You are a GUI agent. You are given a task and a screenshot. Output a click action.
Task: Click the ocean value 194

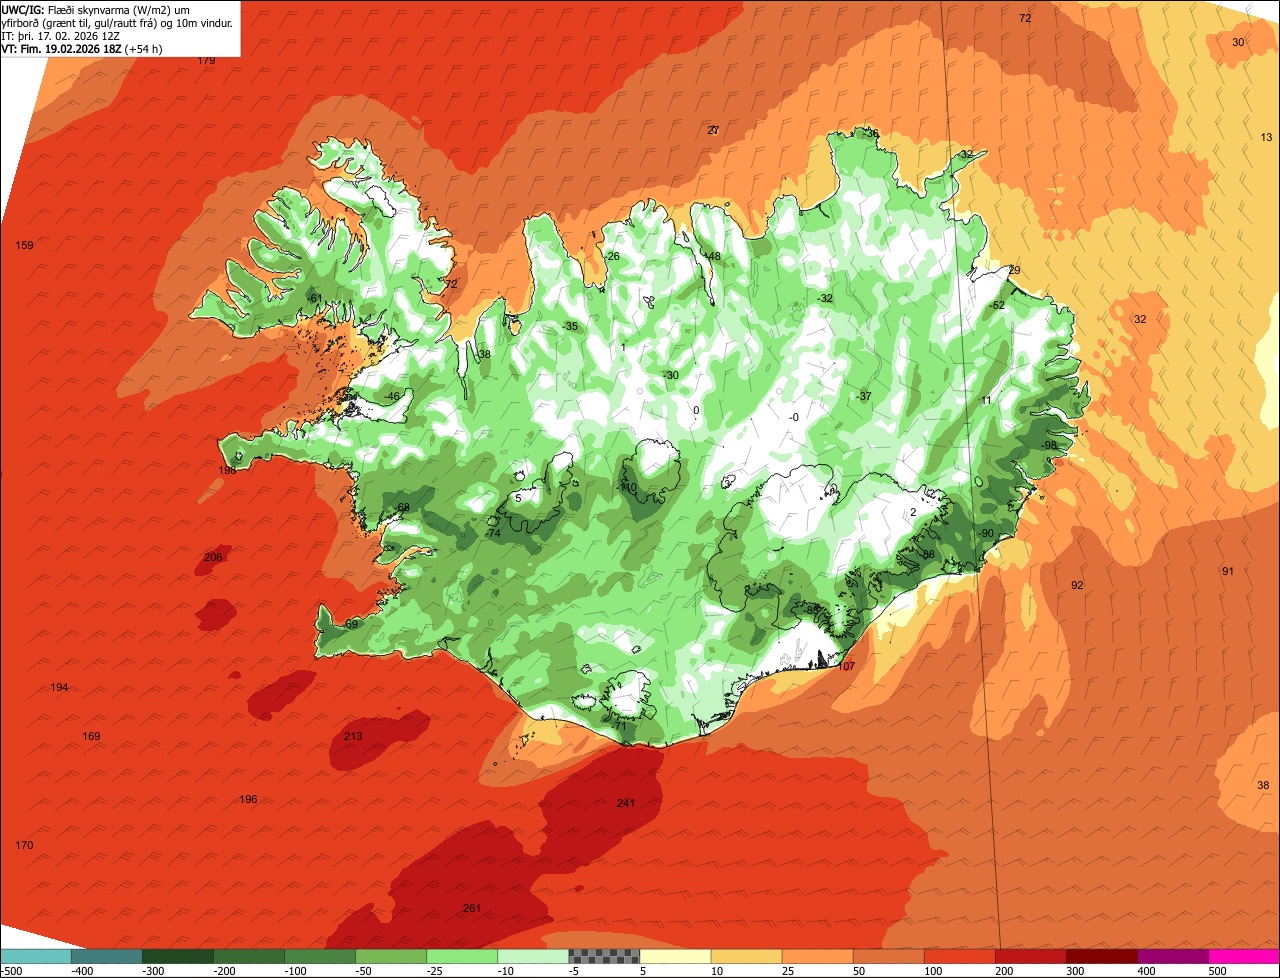pos(60,688)
